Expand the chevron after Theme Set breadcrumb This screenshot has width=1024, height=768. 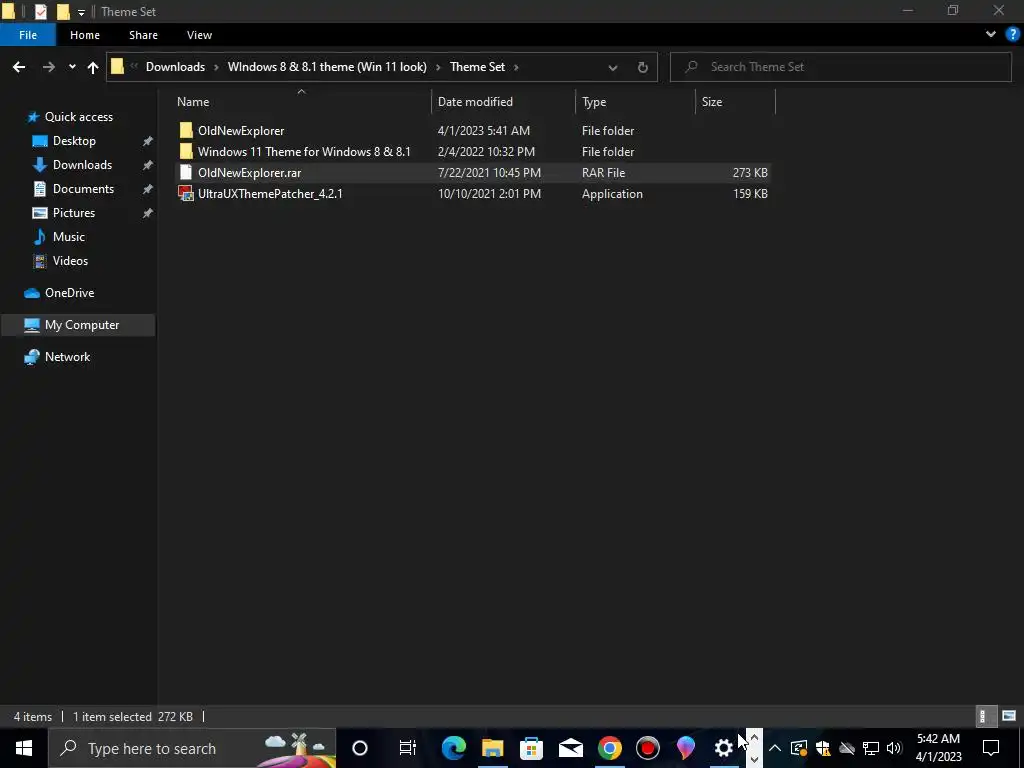(x=516, y=67)
